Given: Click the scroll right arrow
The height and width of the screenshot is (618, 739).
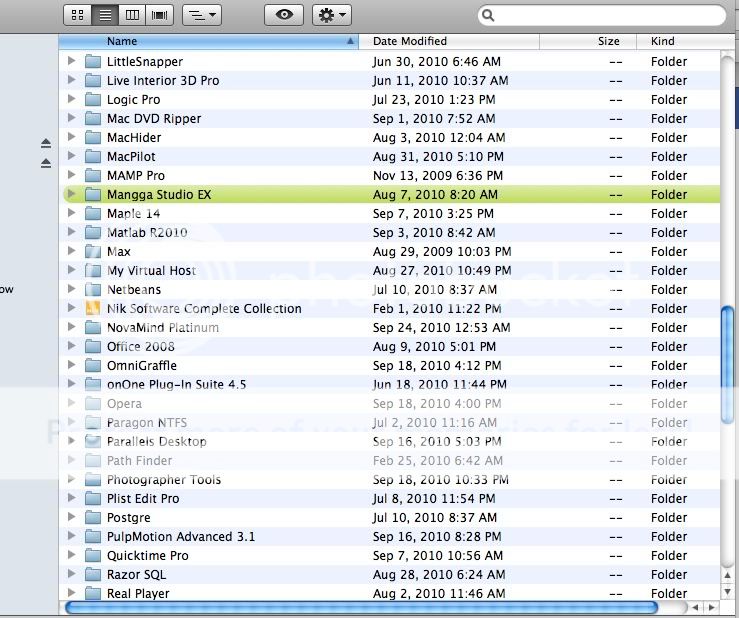Looking at the screenshot, I should tap(711, 608).
